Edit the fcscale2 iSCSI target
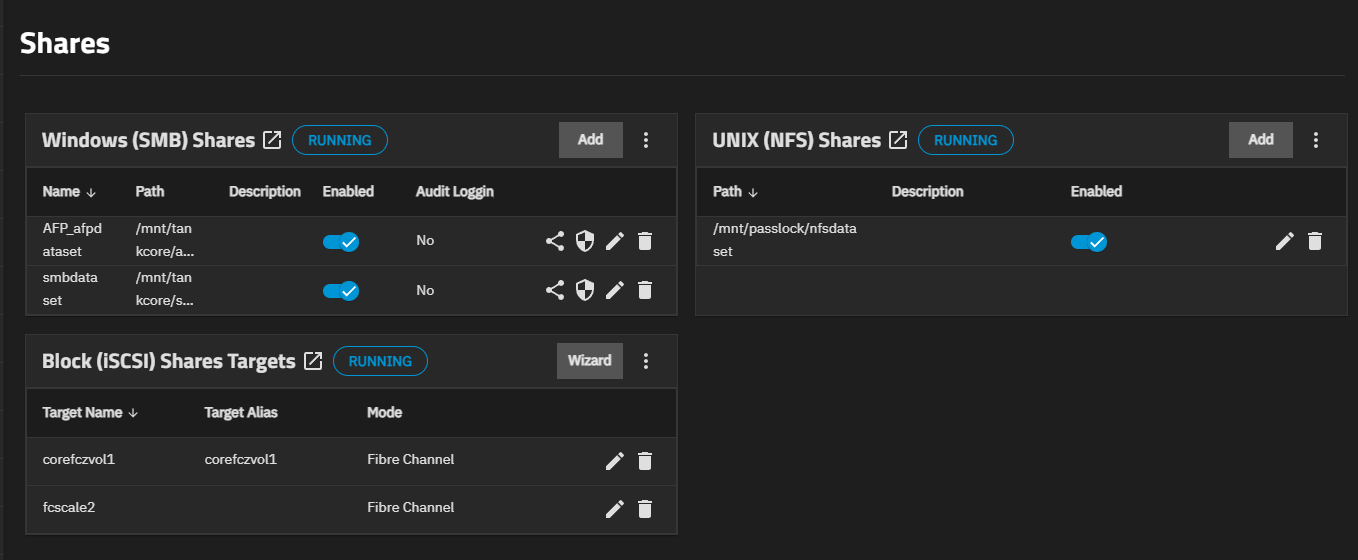 [x=615, y=508]
